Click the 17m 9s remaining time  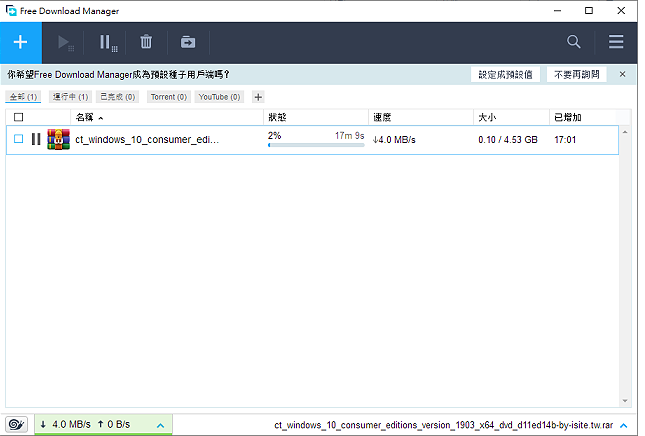coord(349,135)
